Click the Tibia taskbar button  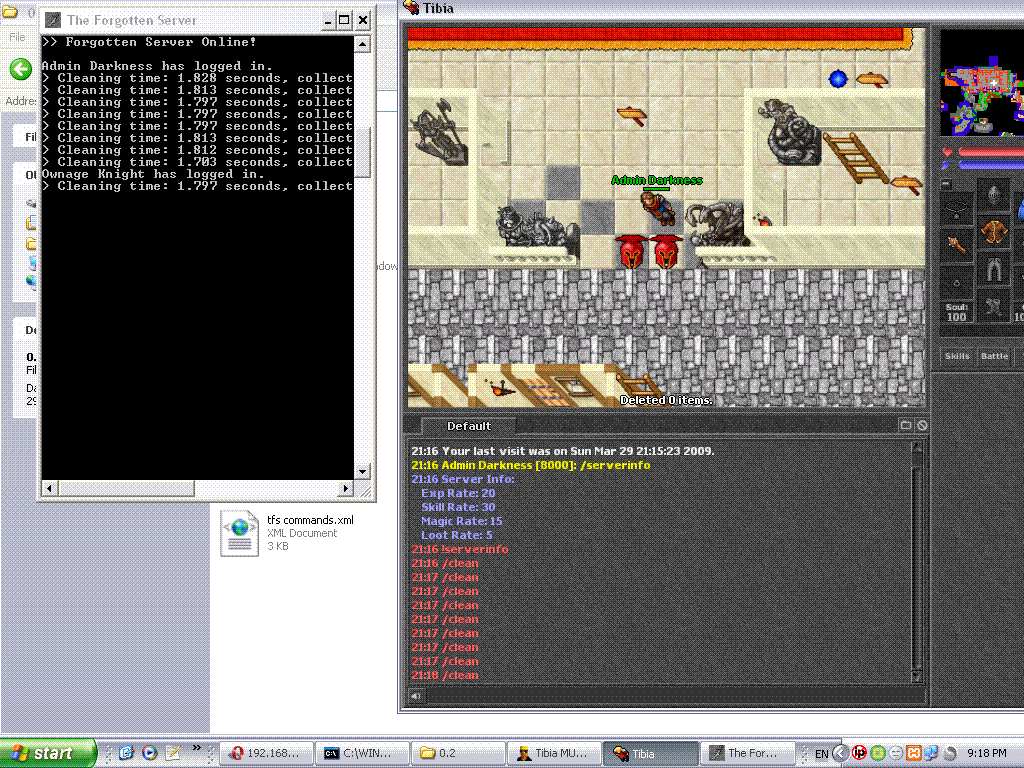[650, 753]
